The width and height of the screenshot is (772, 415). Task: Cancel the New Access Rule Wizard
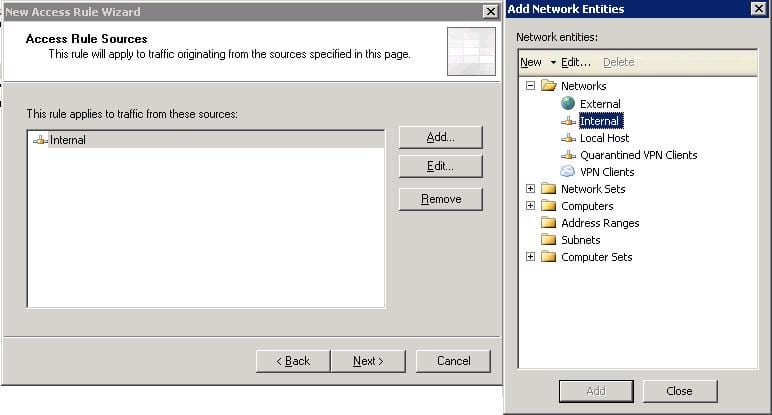tap(453, 361)
